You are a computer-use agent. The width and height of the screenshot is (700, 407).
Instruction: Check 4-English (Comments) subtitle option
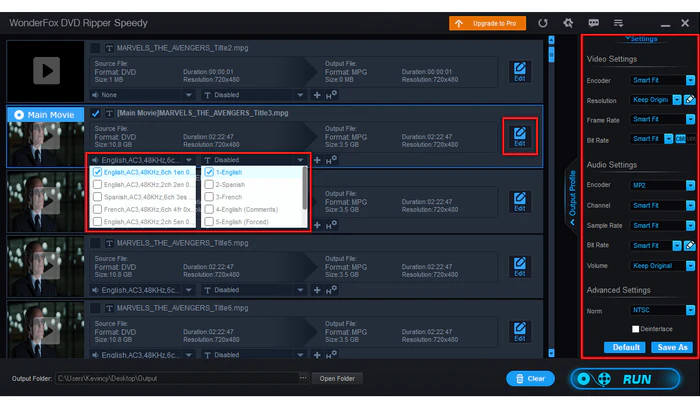(209, 209)
